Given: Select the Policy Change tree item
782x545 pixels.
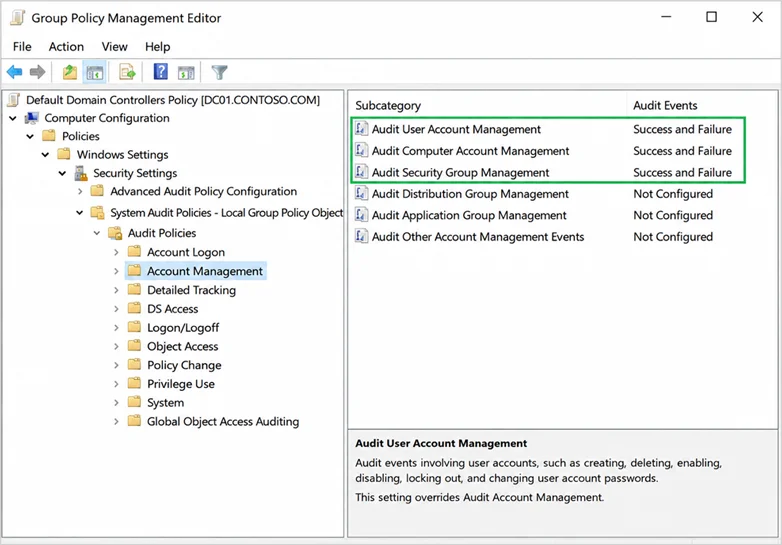Looking at the screenshot, I should coord(184,365).
